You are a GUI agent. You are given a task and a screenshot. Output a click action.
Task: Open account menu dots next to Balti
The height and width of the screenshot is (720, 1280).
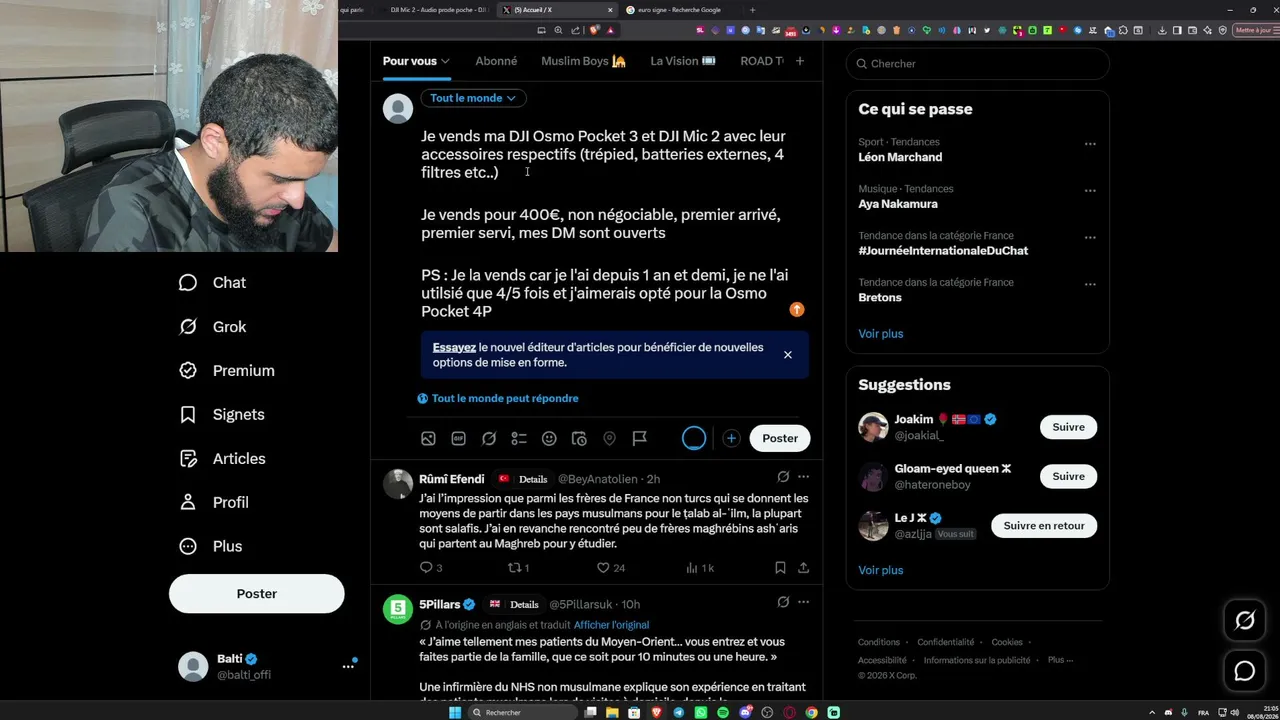click(348, 666)
